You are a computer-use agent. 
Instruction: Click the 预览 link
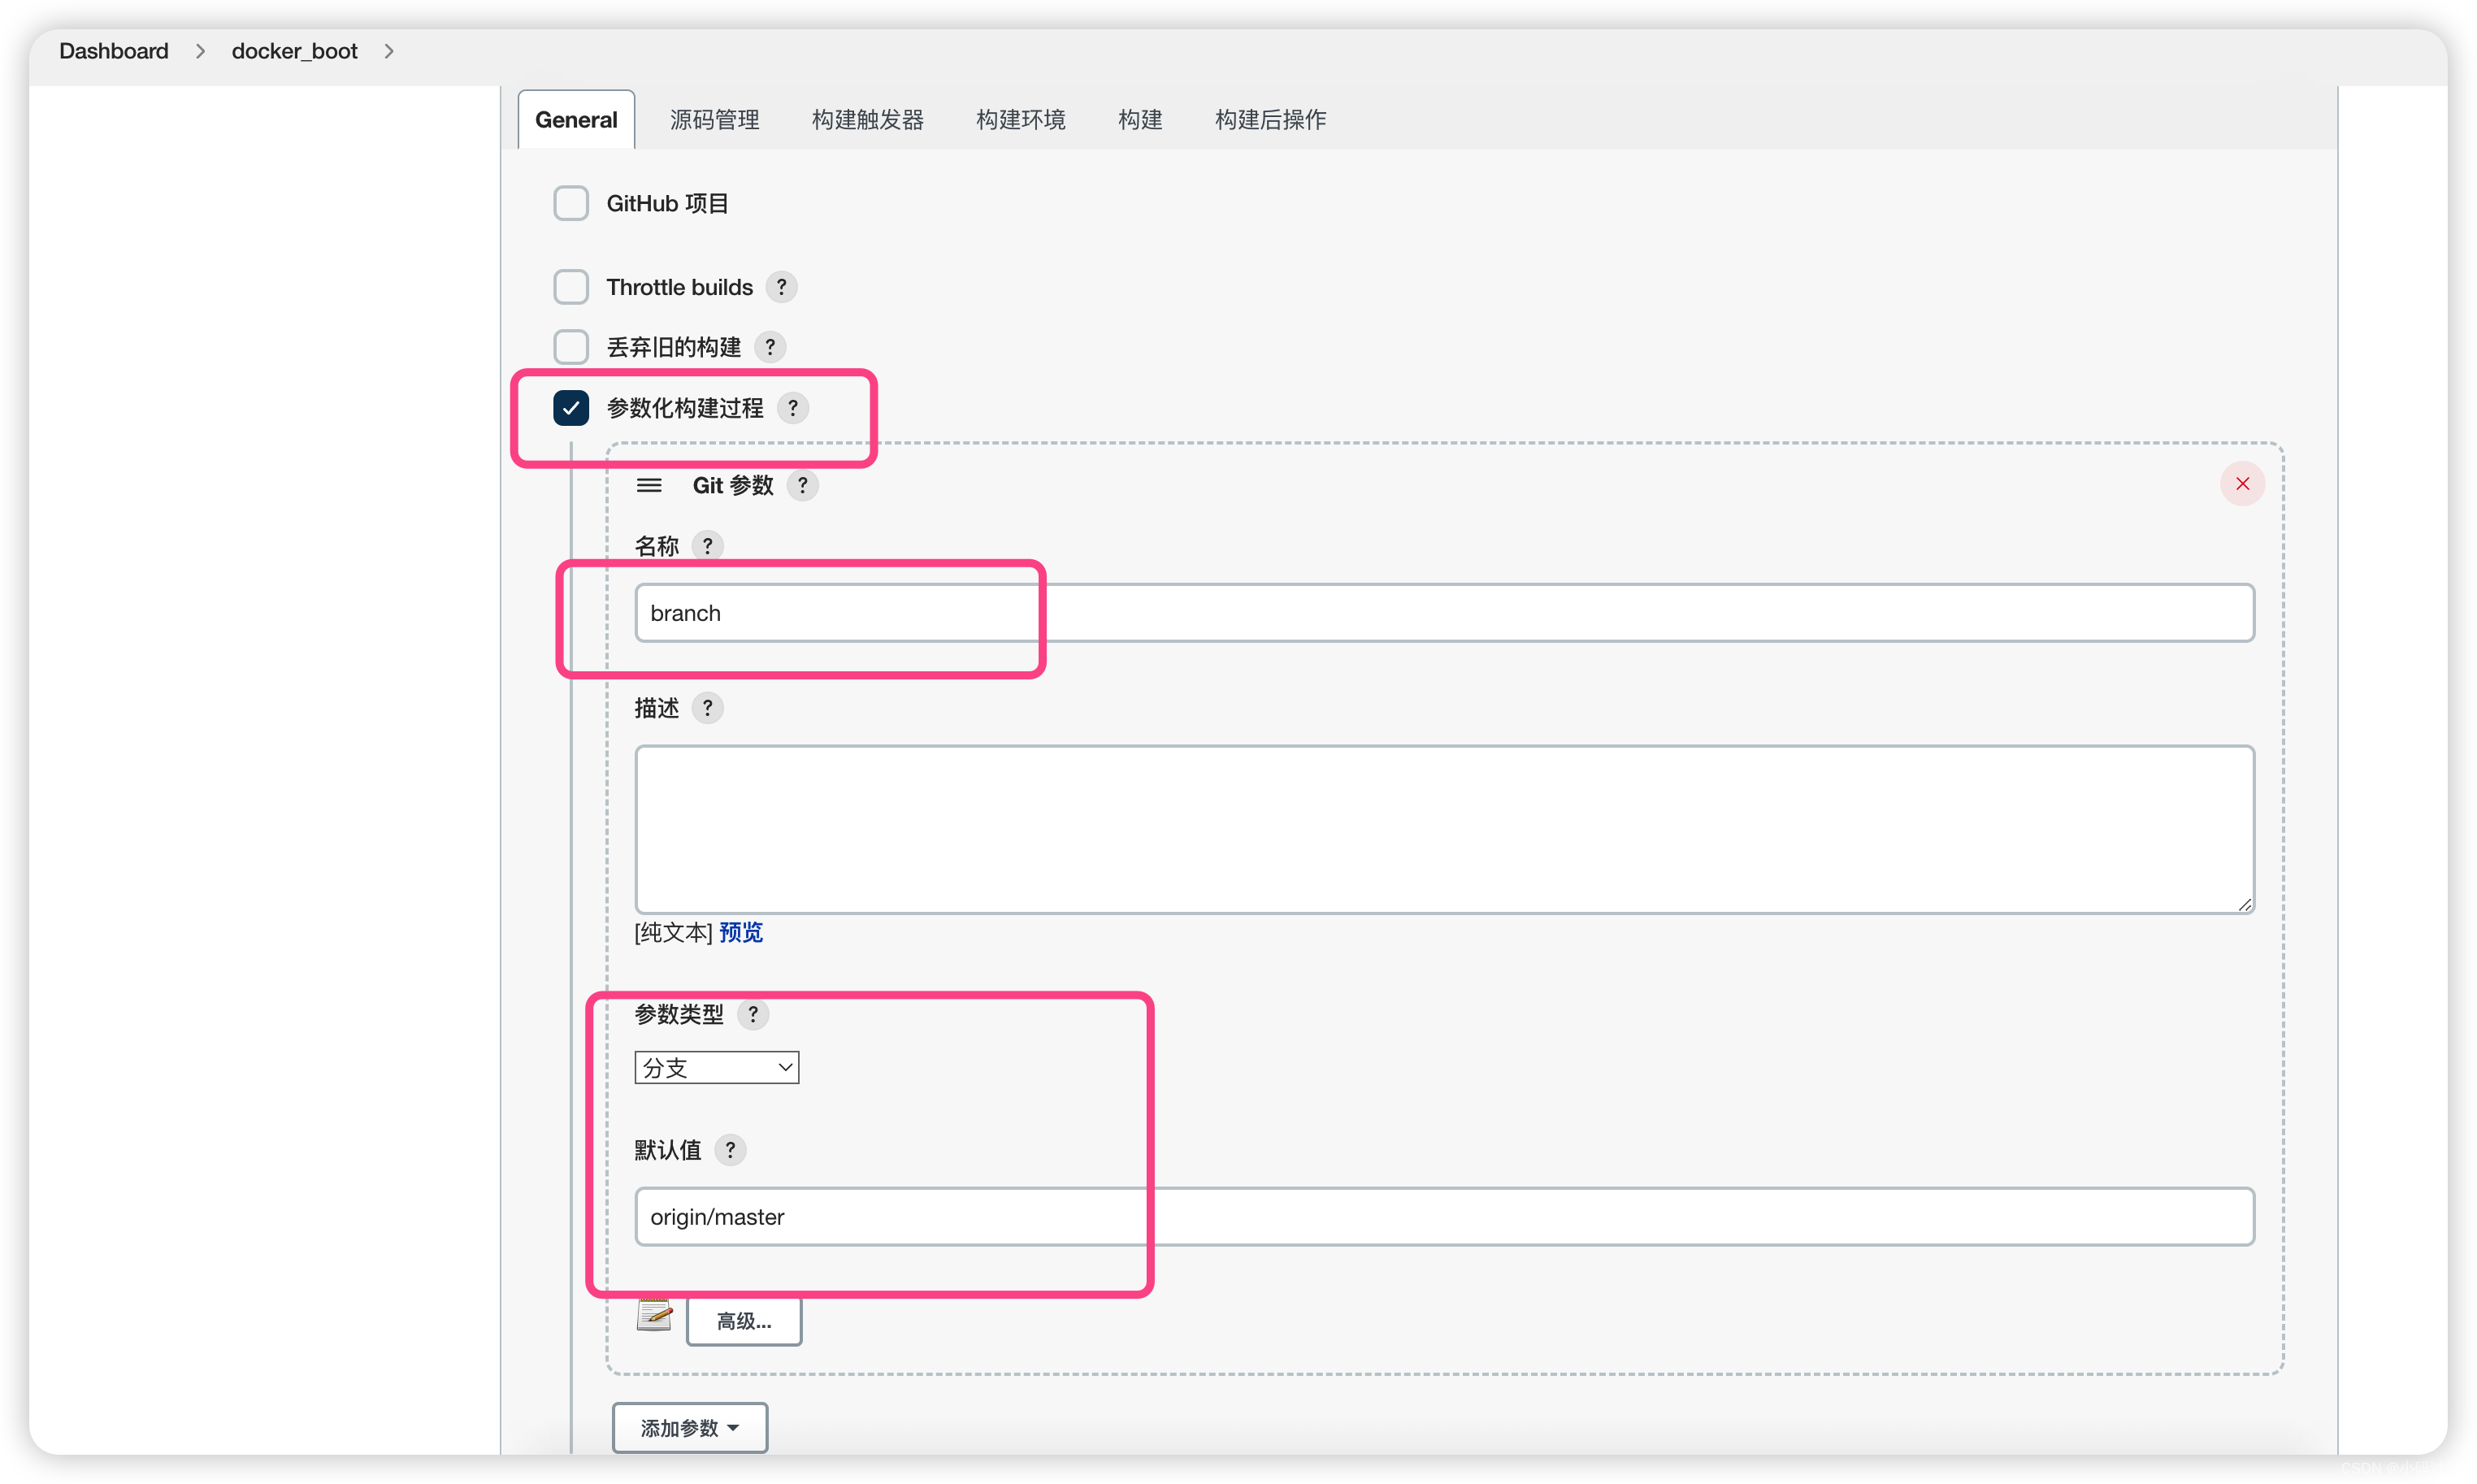tap(741, 932)
